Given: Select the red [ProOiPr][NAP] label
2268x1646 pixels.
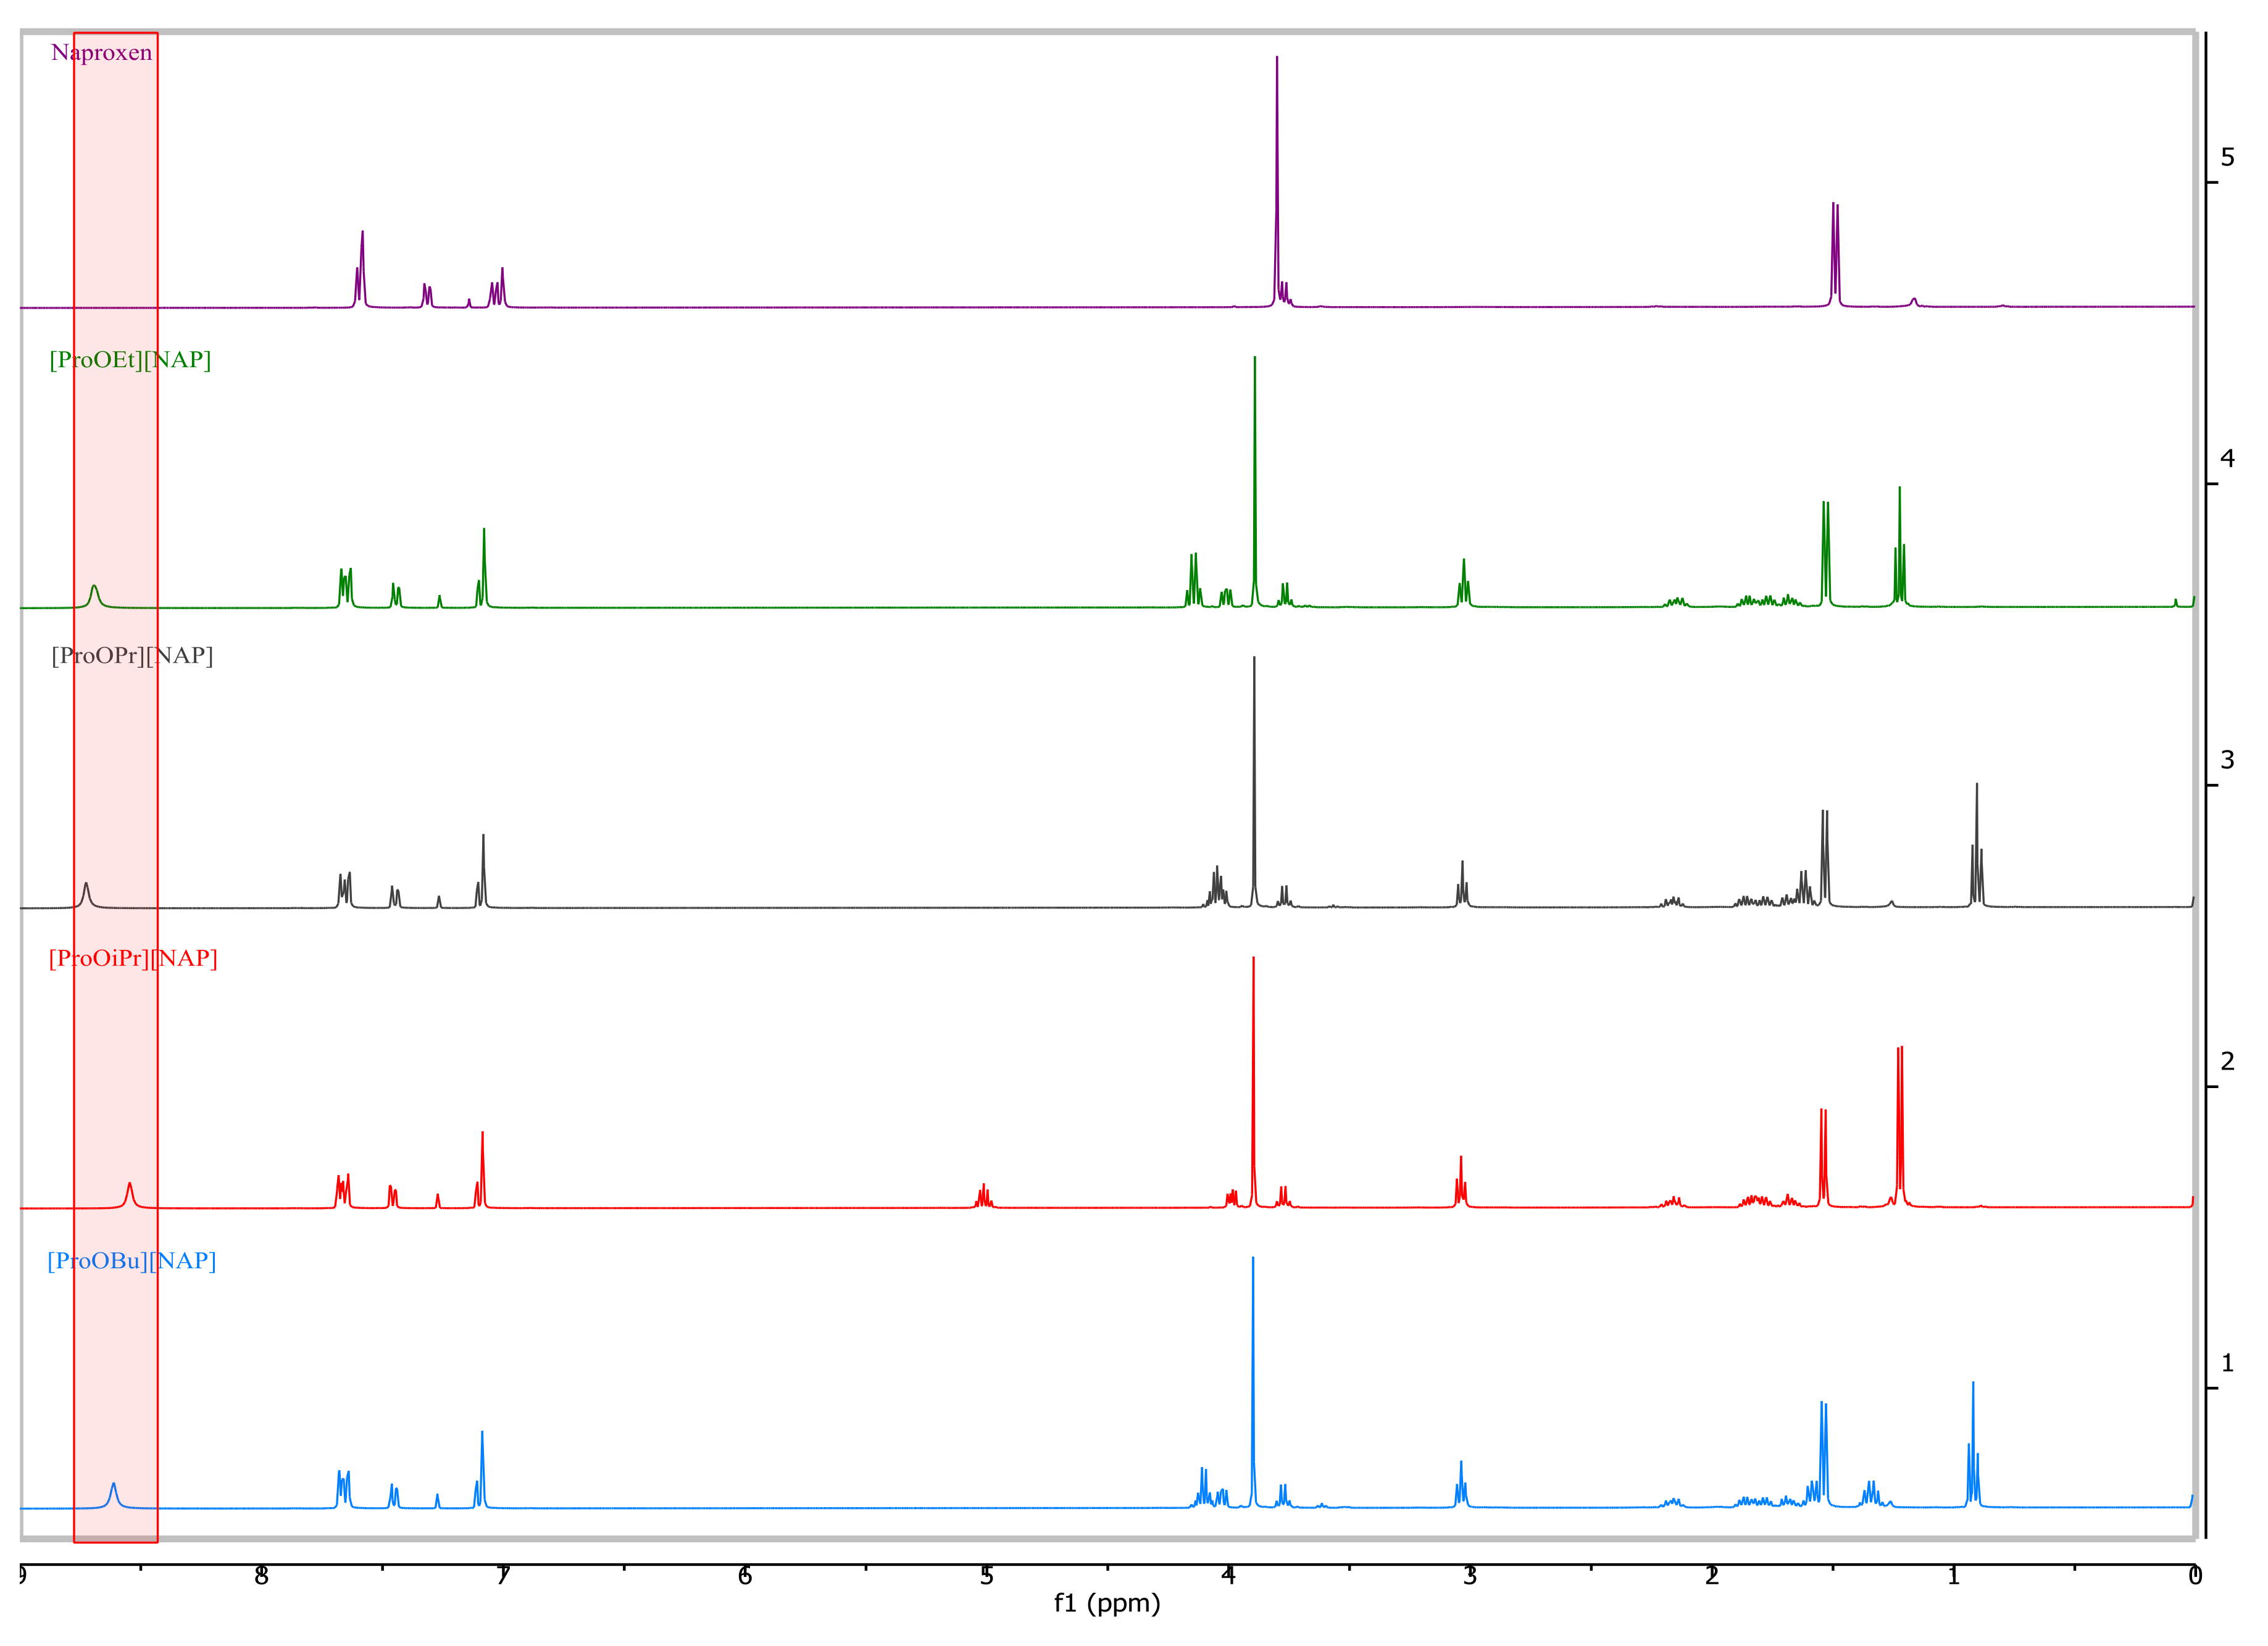Looking at the screenshot, I should [133, 959].
